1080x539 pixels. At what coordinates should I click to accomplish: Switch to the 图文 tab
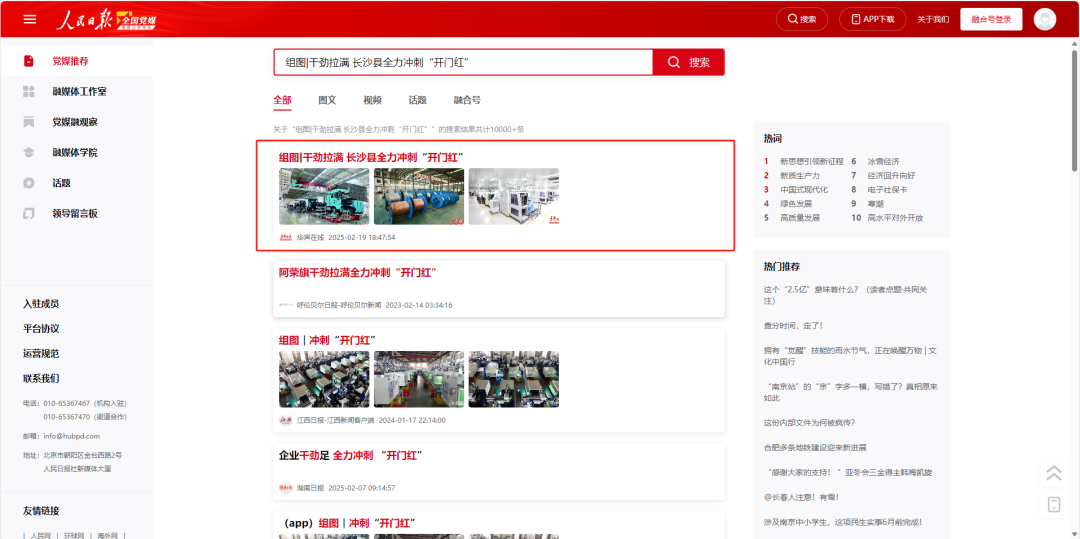[327, 100]
